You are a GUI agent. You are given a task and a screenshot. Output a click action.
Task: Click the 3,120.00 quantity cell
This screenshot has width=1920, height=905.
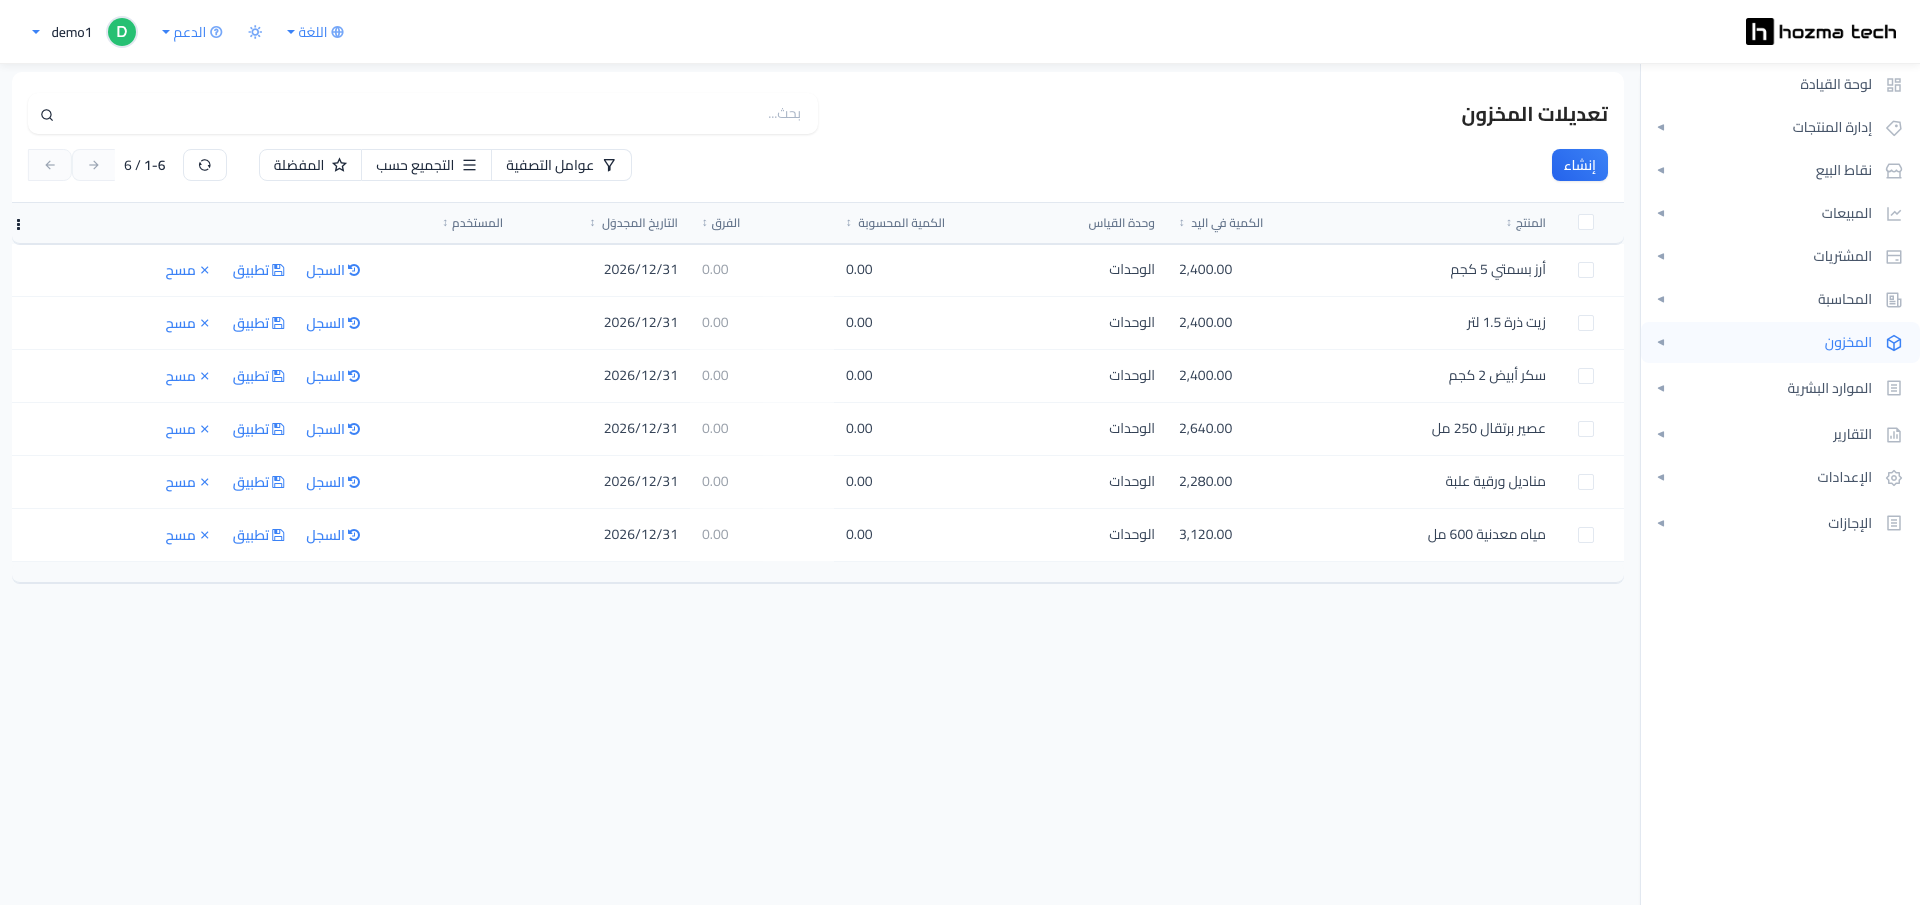[1206, 535]
